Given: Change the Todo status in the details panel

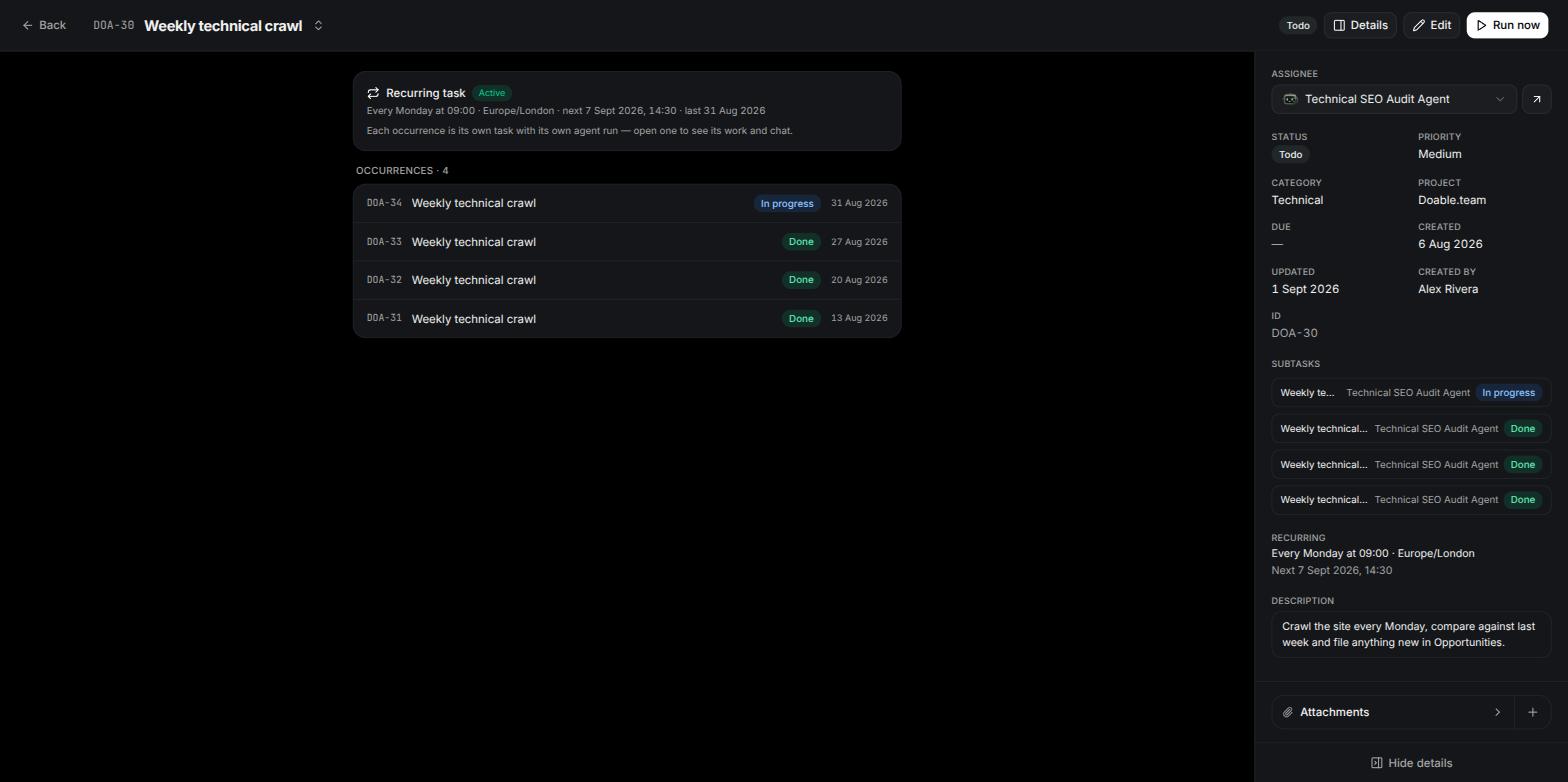Looking at the screenshot, I should (x=1291, y=155).
